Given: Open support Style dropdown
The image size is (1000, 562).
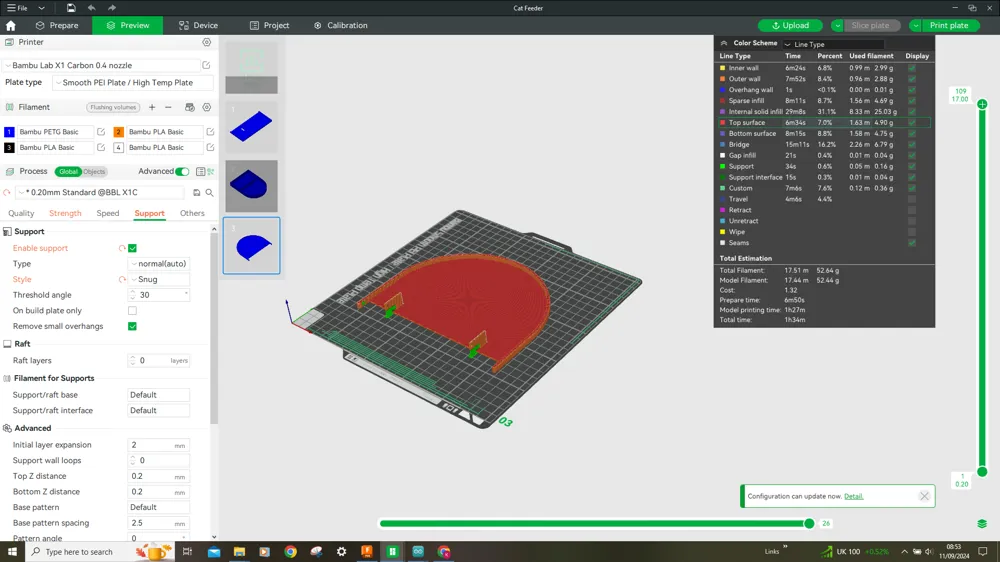Looking at the screenshot, I should (x=159, y=279).
